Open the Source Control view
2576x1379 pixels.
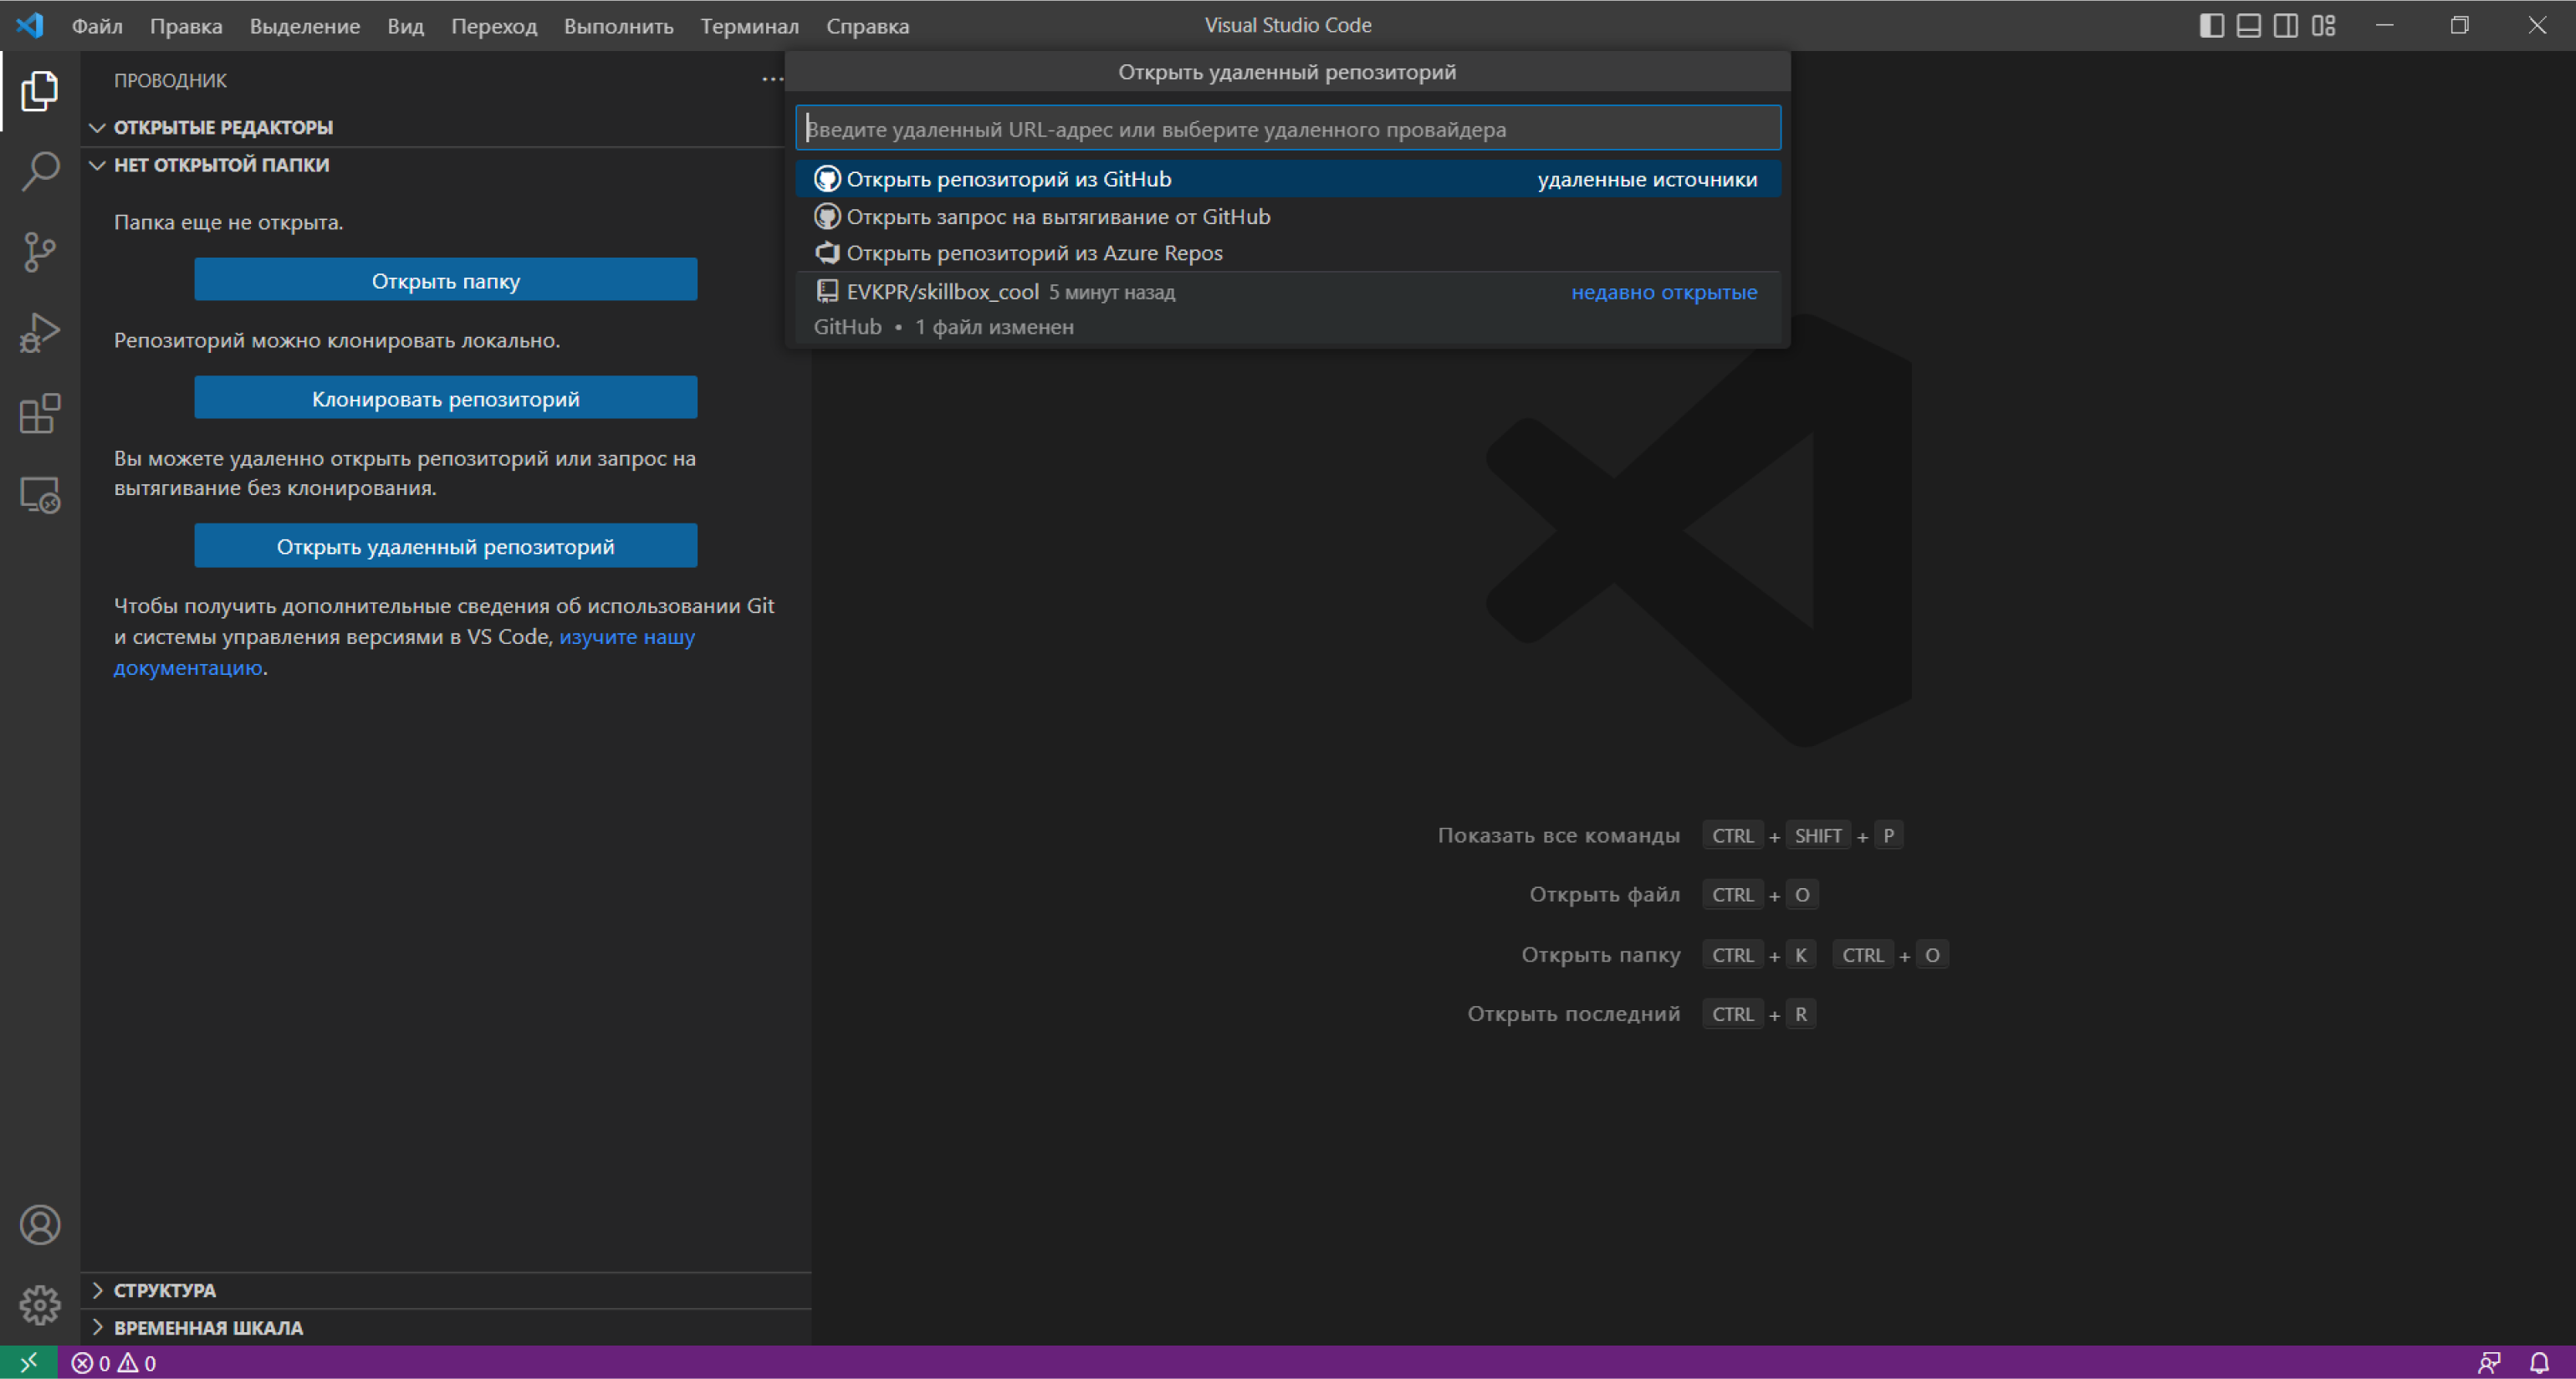click(40, 252)
